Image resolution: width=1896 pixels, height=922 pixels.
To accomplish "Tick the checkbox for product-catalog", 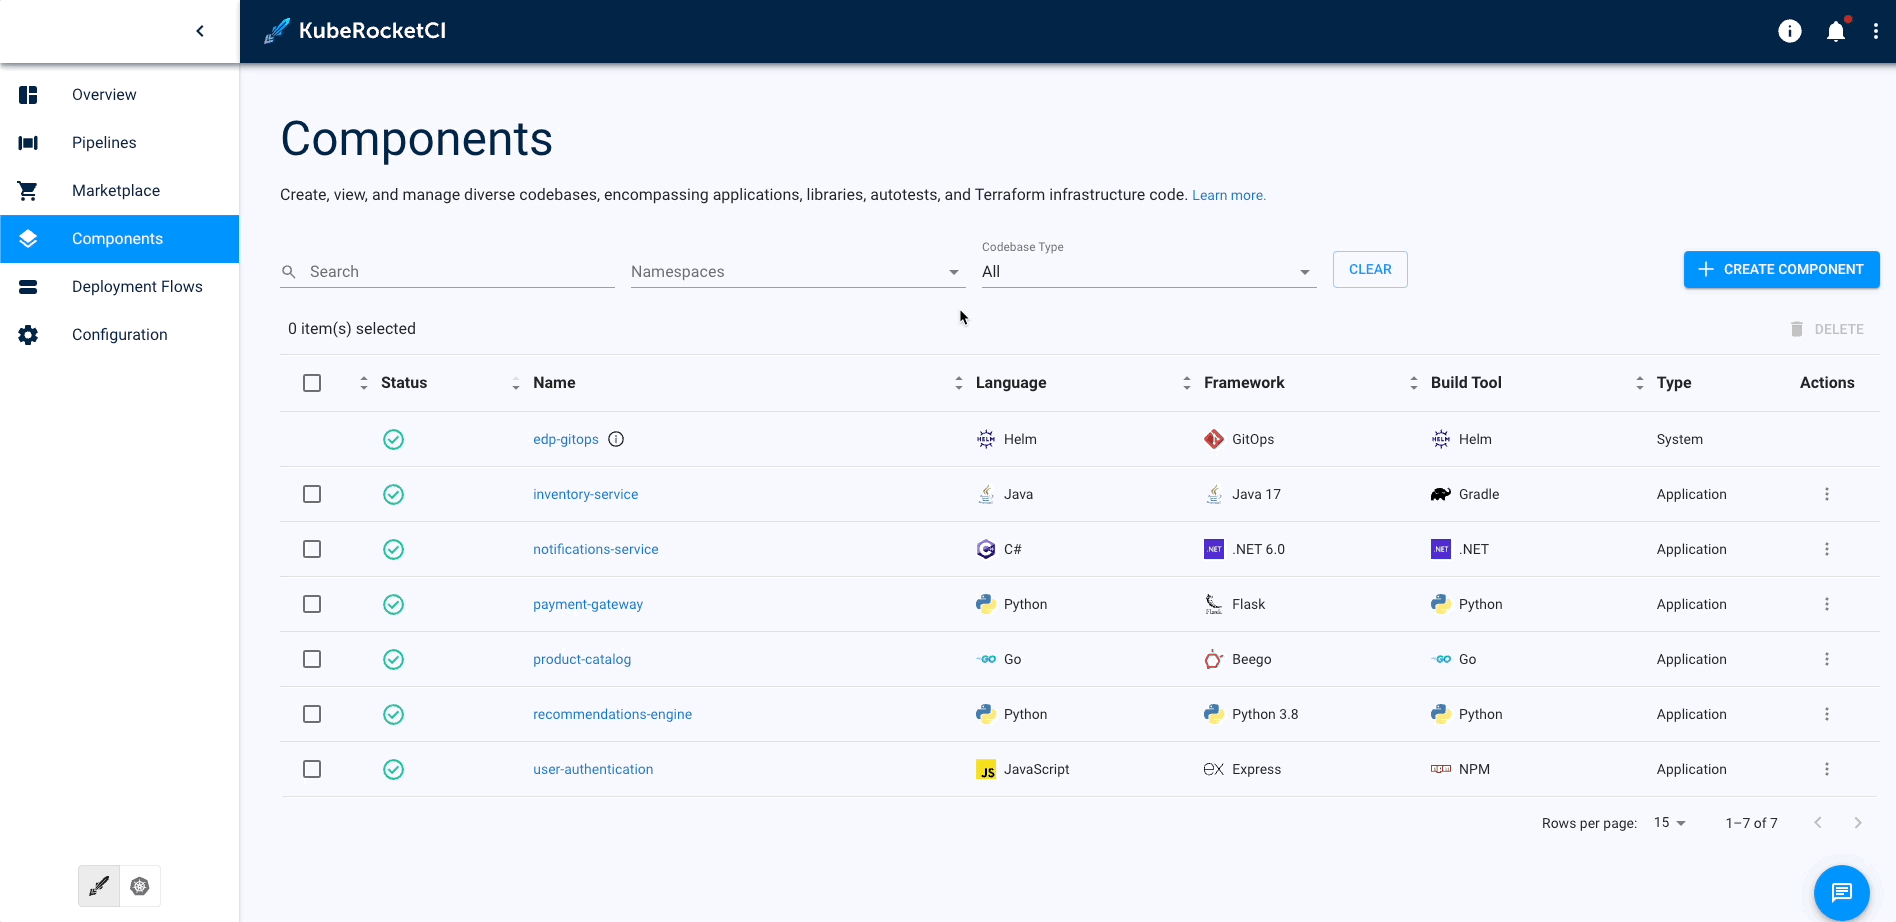I will point(312,659).
